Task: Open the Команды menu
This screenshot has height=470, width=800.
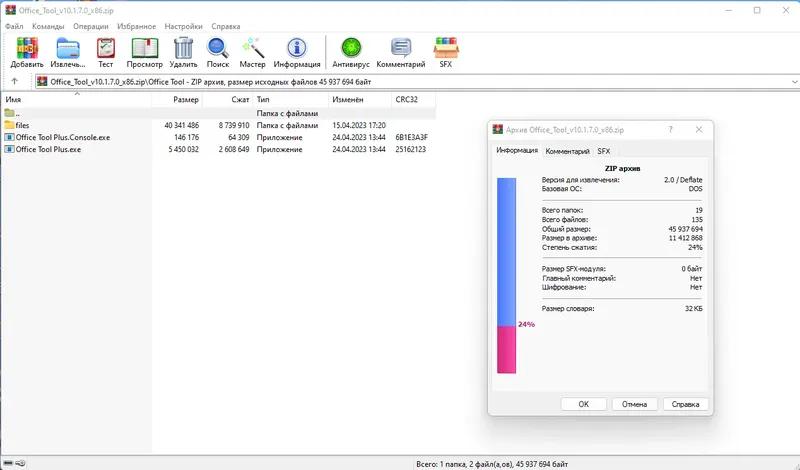Action: point(48,26)
